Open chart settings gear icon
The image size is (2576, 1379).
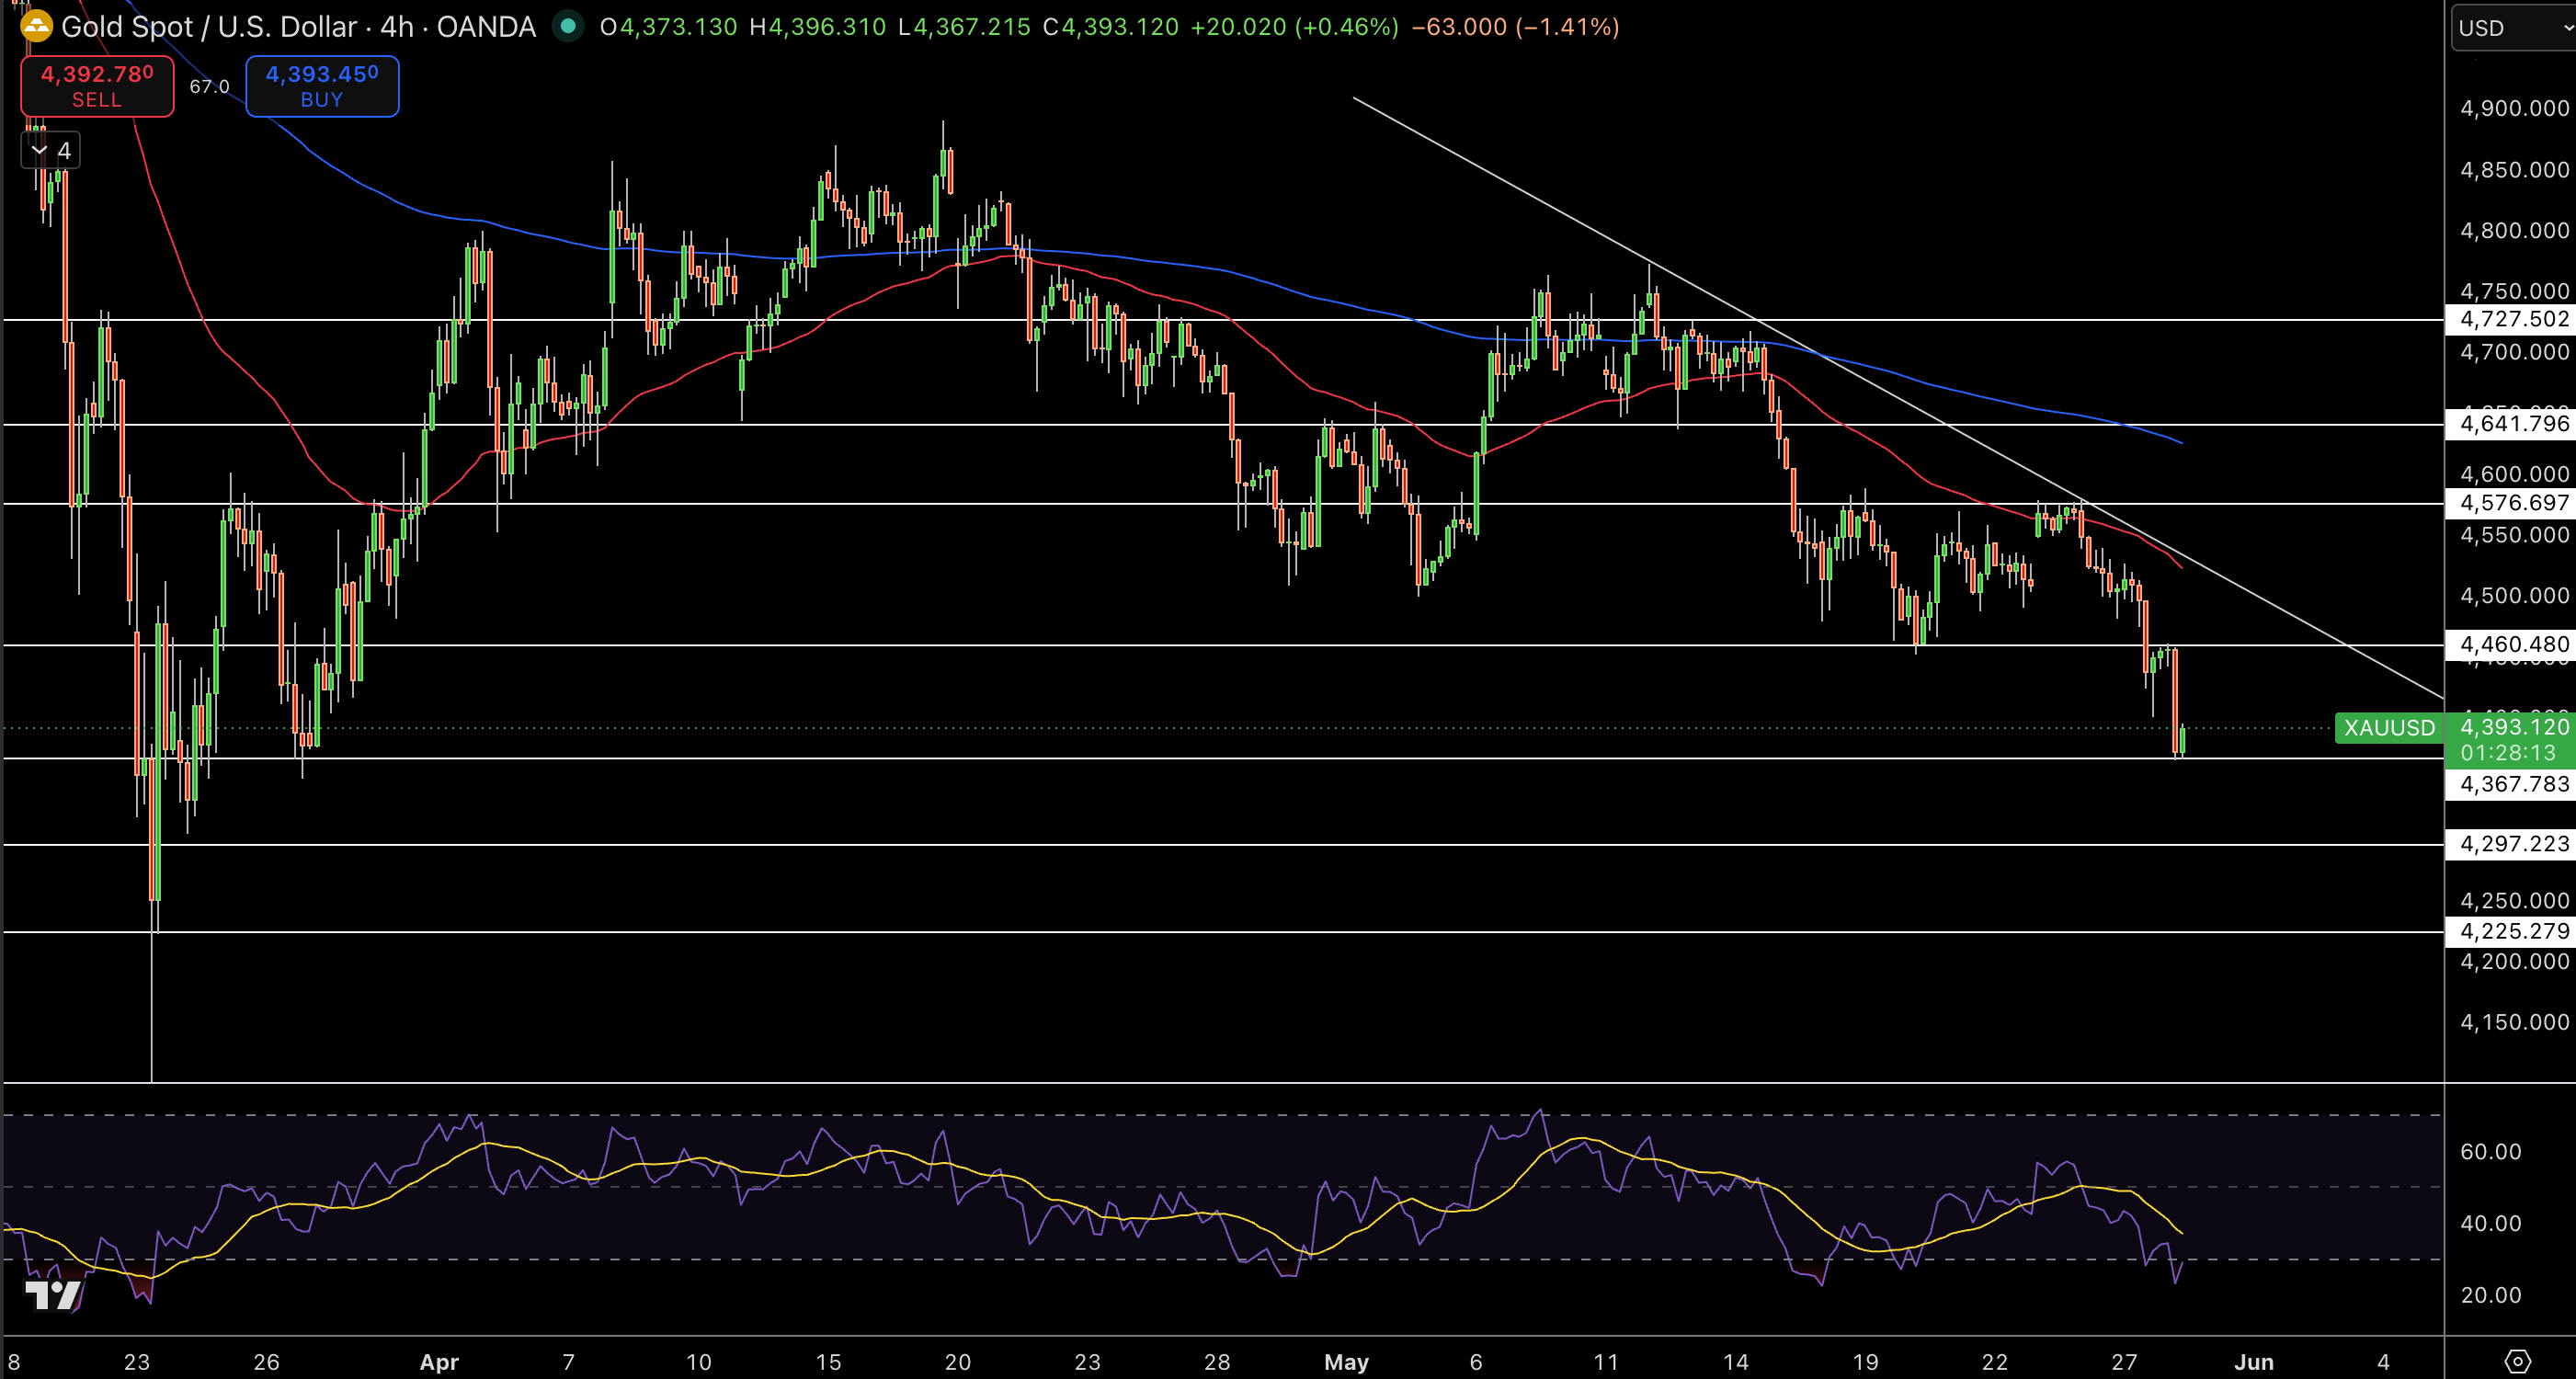click(2517, 1361)
